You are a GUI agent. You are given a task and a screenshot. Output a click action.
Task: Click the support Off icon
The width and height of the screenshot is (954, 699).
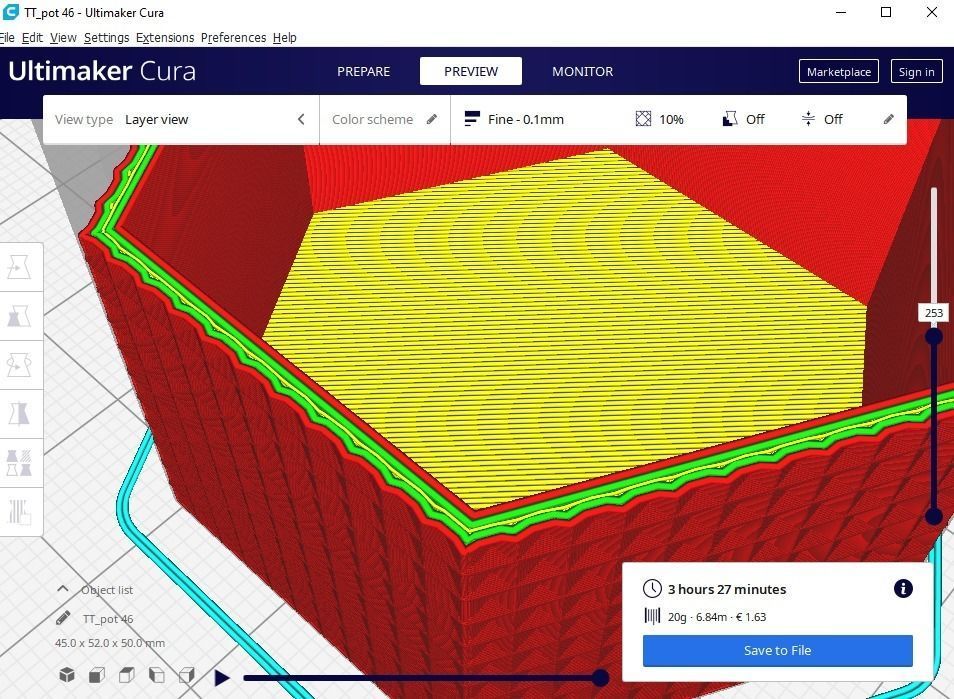click(x=729, y=119)
